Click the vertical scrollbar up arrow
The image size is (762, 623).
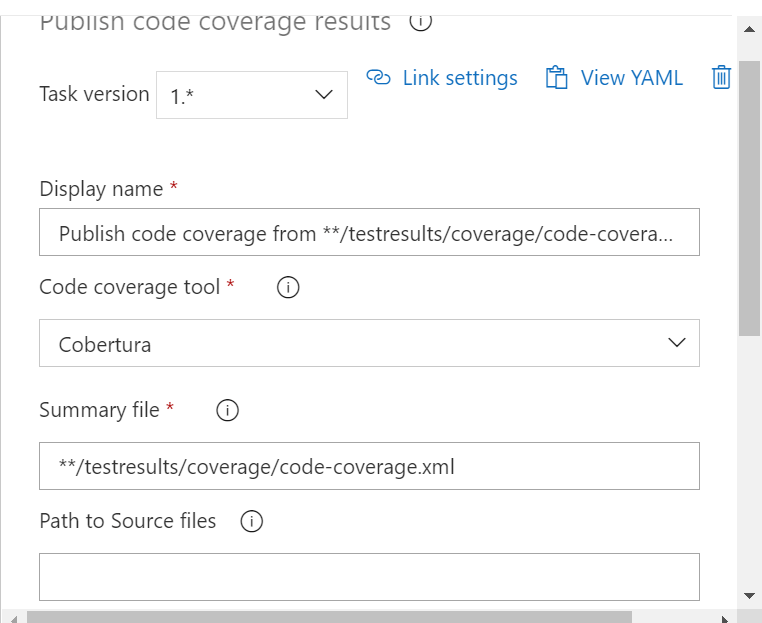[750, 29]
